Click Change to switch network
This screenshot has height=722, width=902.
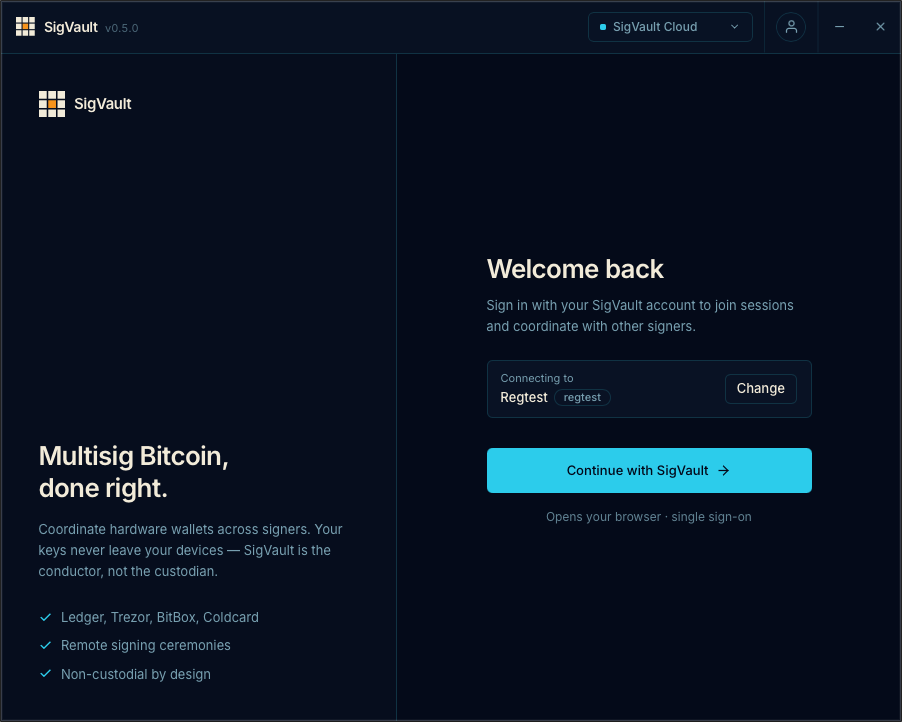point(760,389)
